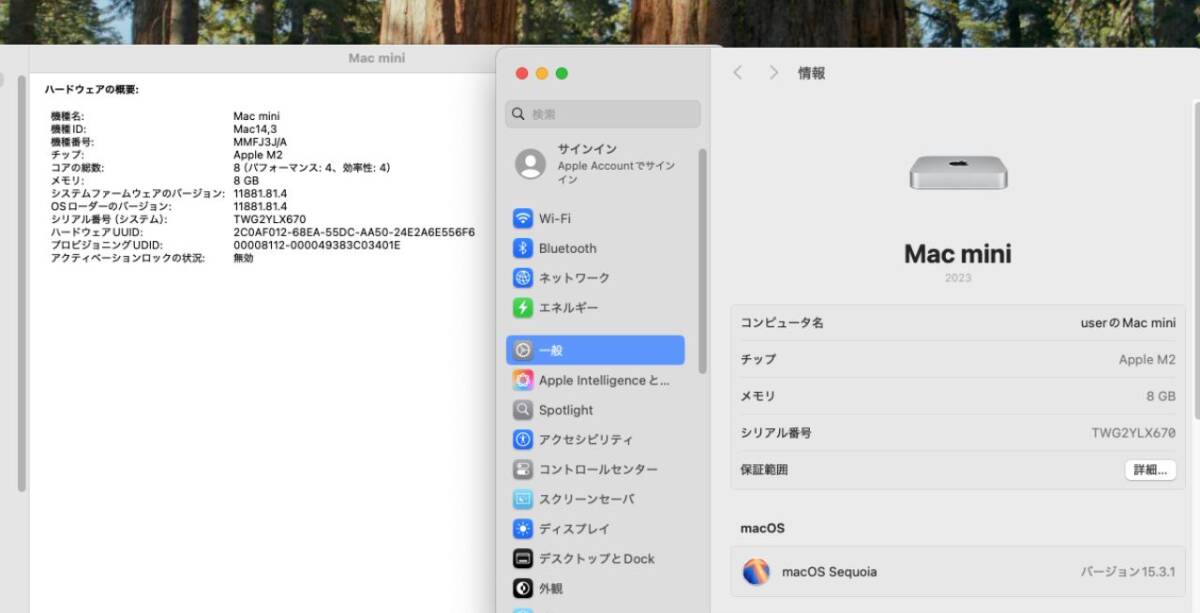The width and height of the screenshot is (1200, 613).
Task: Click the forward navigation chevron
Action: point(774,72)
